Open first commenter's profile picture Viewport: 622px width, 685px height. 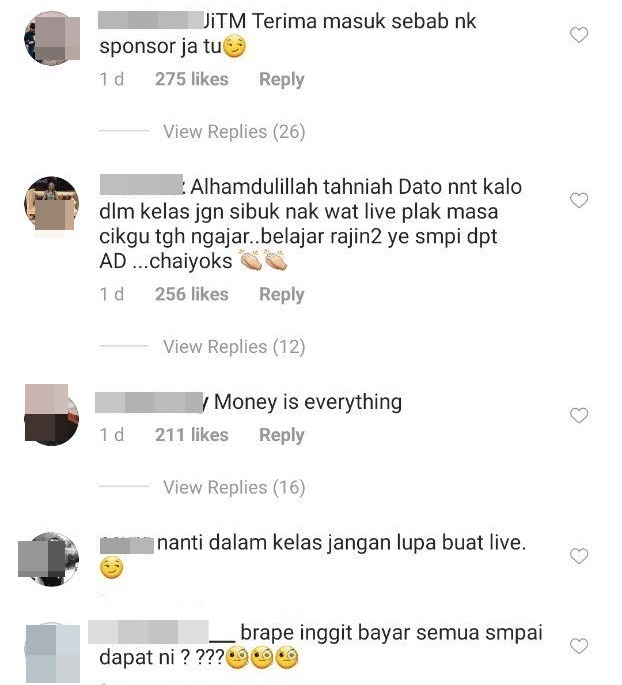pos(52,38)
